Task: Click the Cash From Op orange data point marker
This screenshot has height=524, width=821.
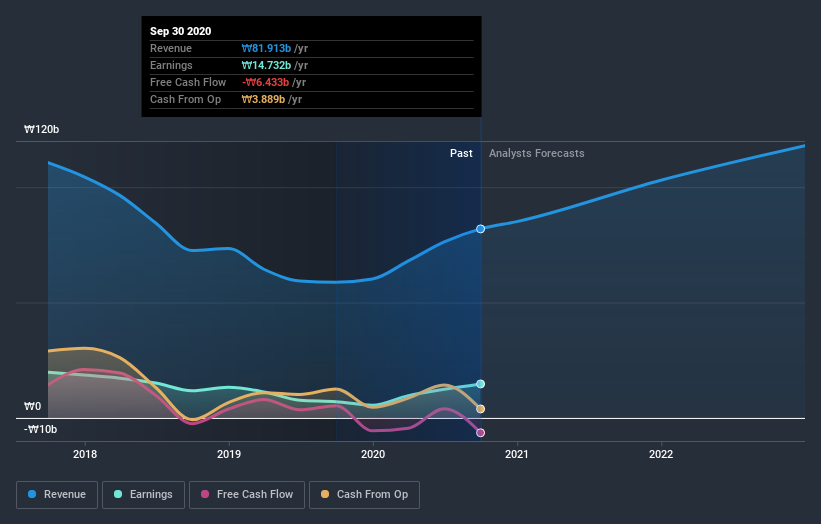Action: coord(480,409)
